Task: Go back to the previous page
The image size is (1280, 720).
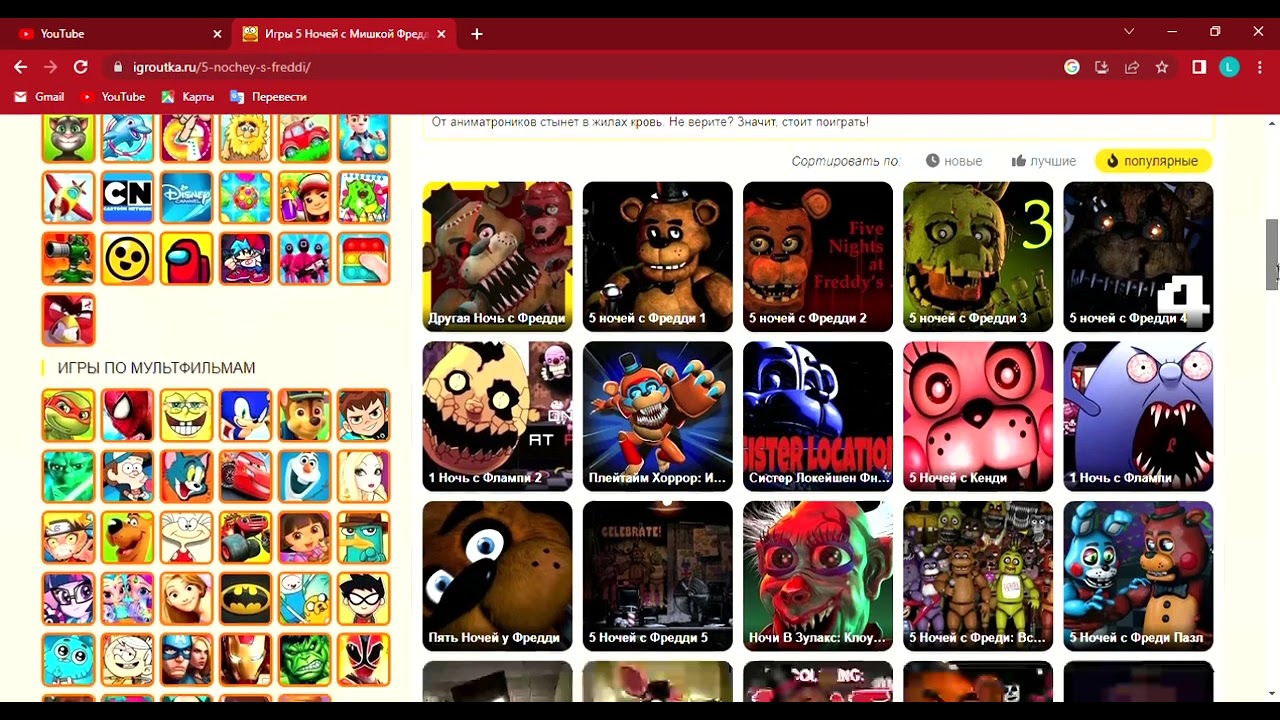Action: tap(20, 67)
